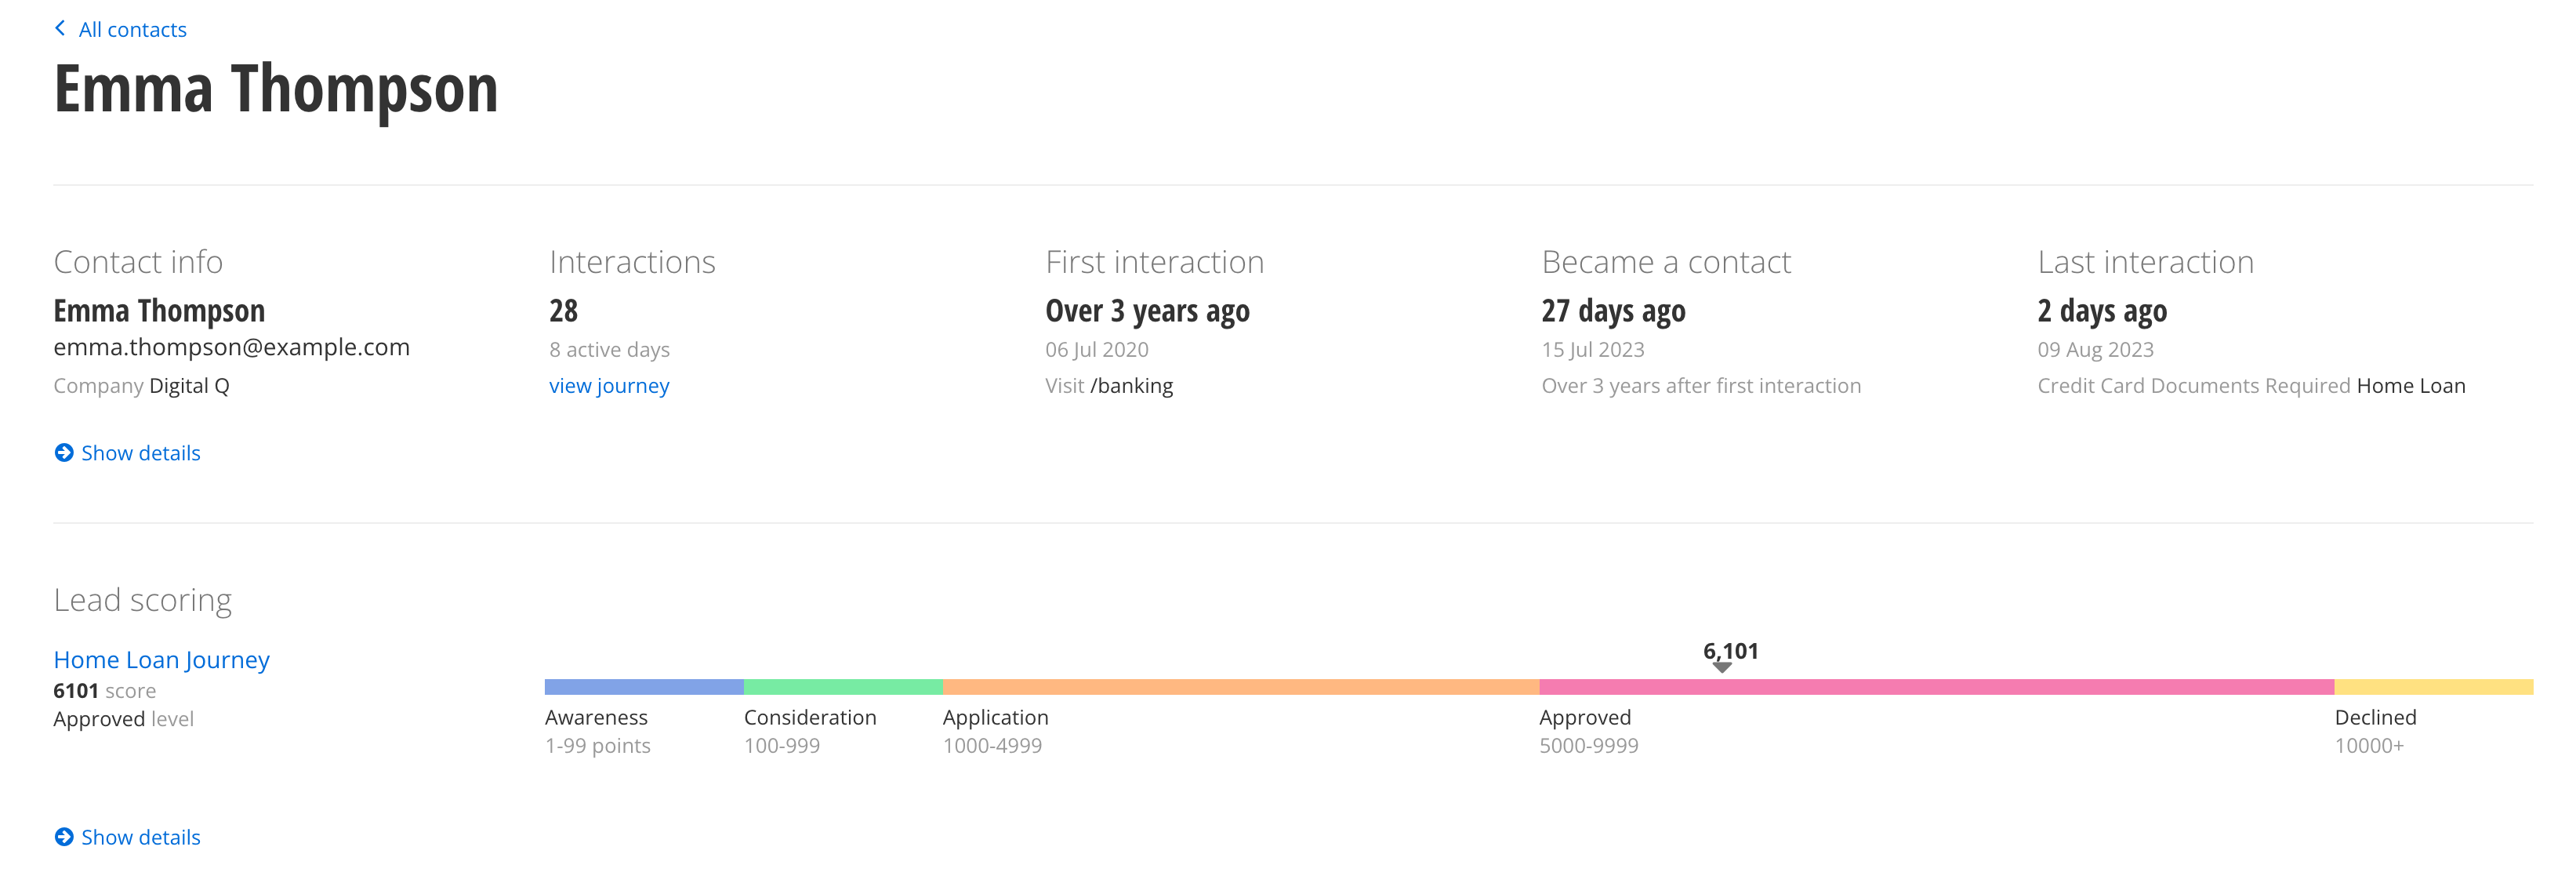This screenshot has width=2576, height=894.
Task: Click the emma.thompson@example.com email address
Action: [231, 347]
